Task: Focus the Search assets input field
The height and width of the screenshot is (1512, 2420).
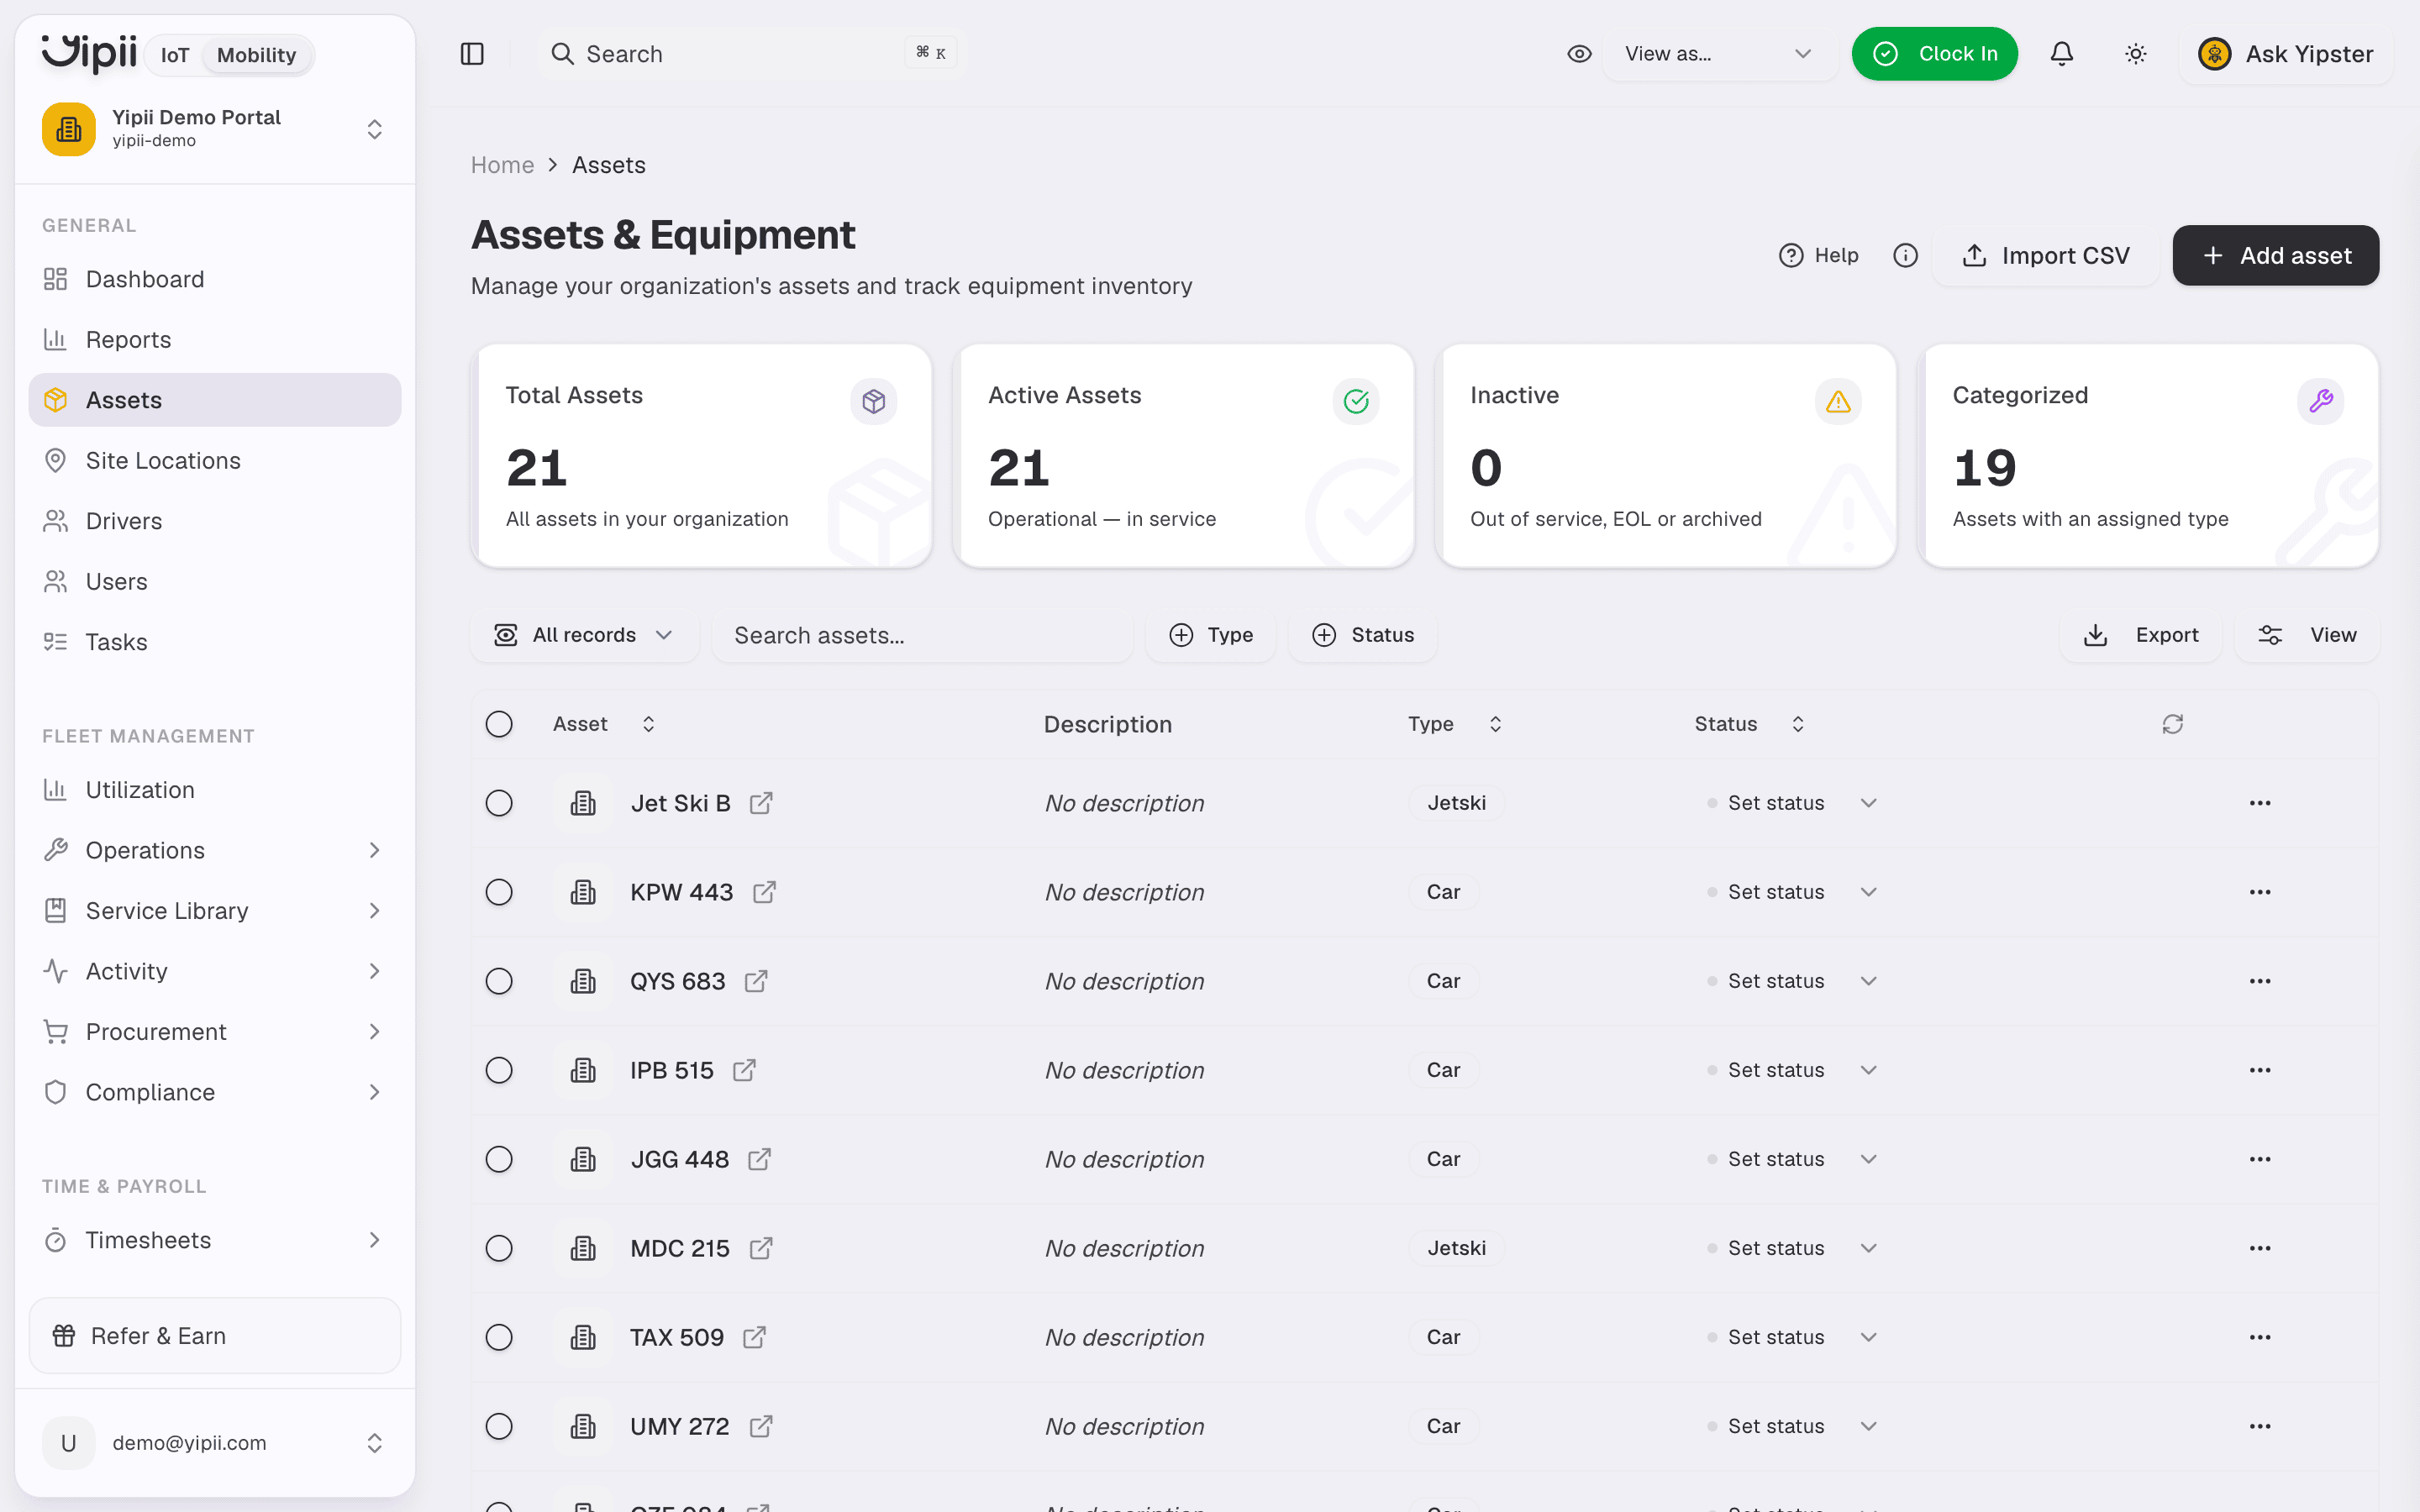Action: 922,635
